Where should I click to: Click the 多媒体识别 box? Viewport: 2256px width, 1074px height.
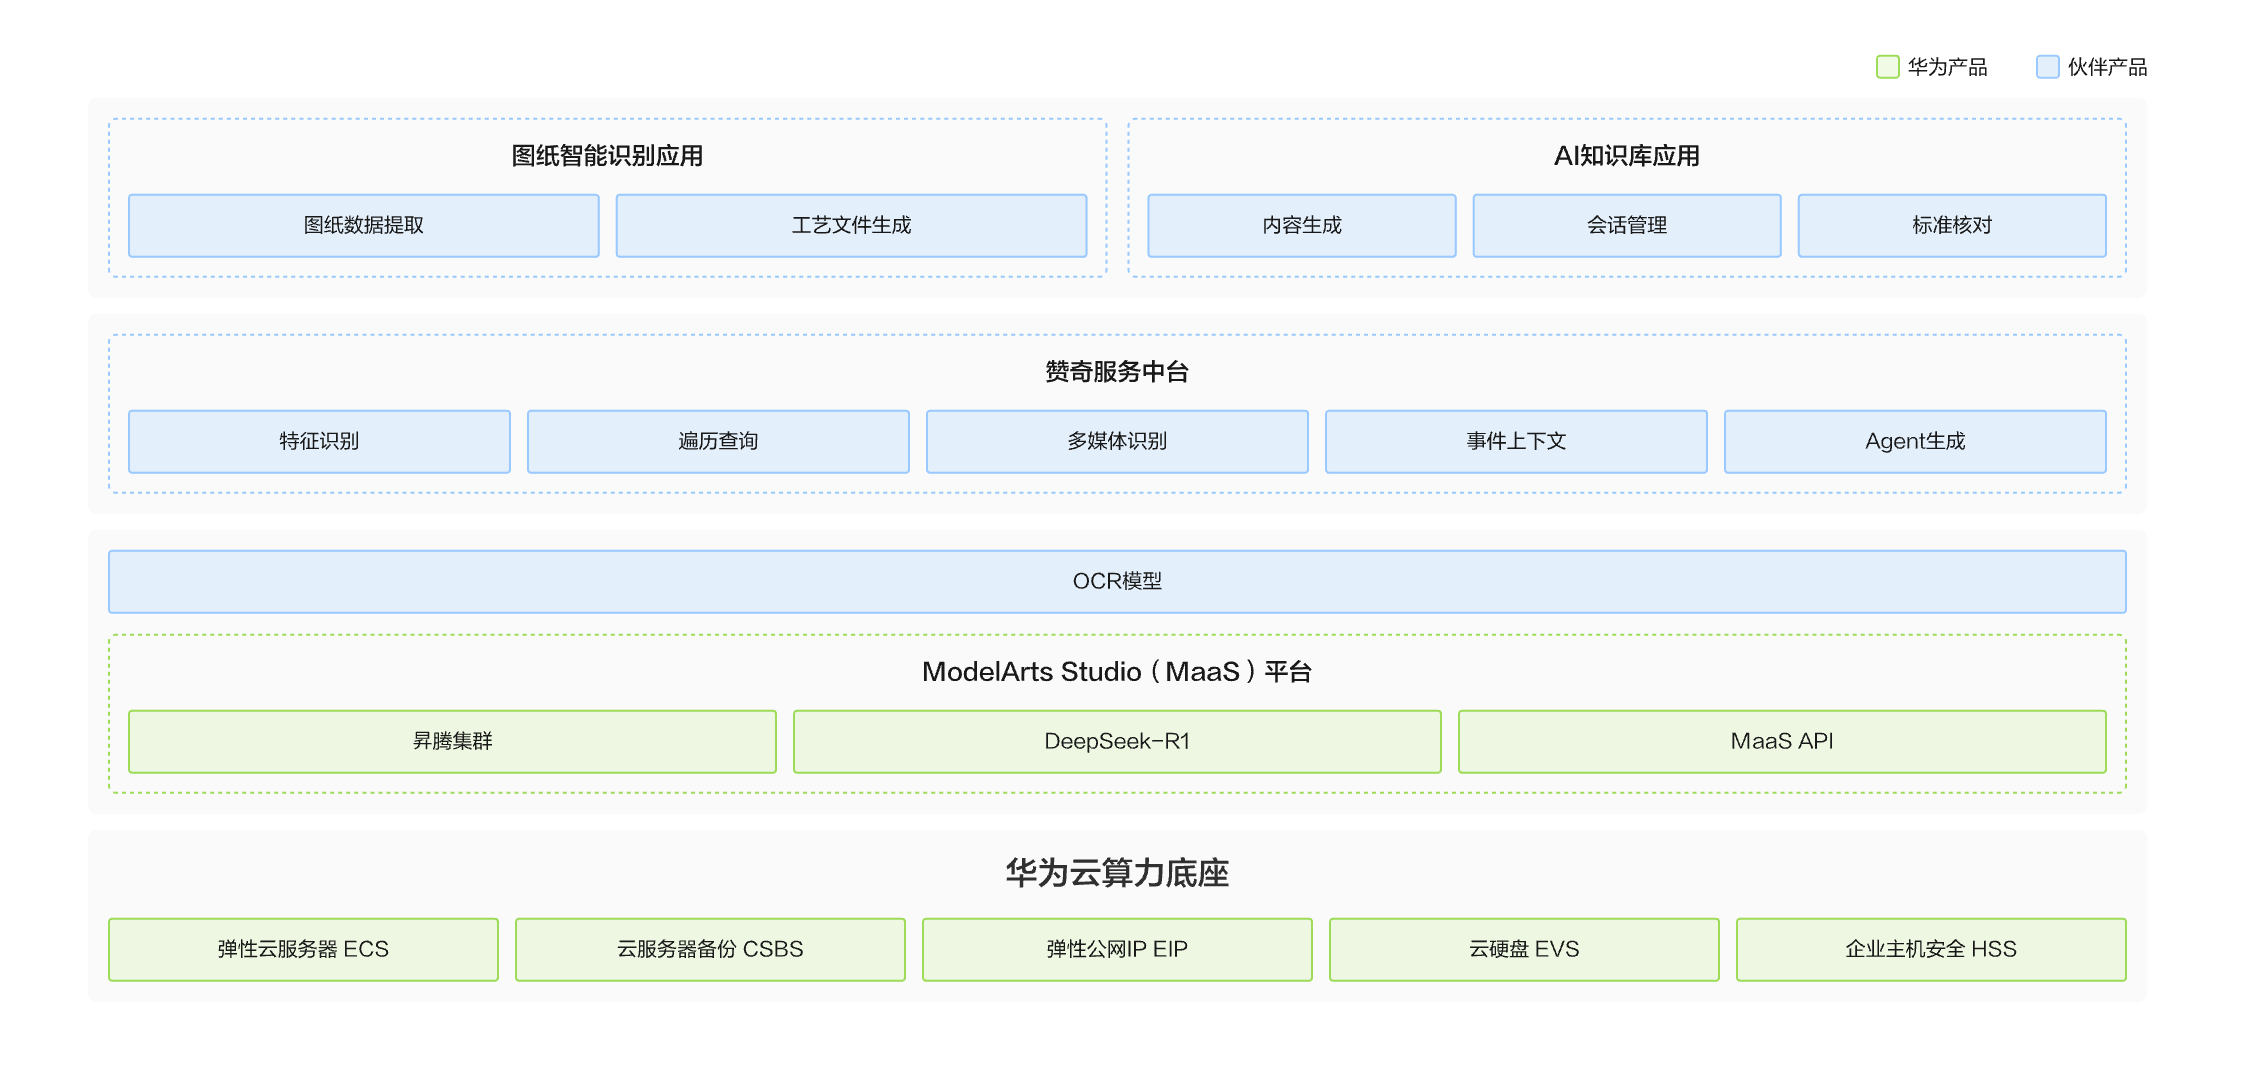click(x=1117, y=441)
